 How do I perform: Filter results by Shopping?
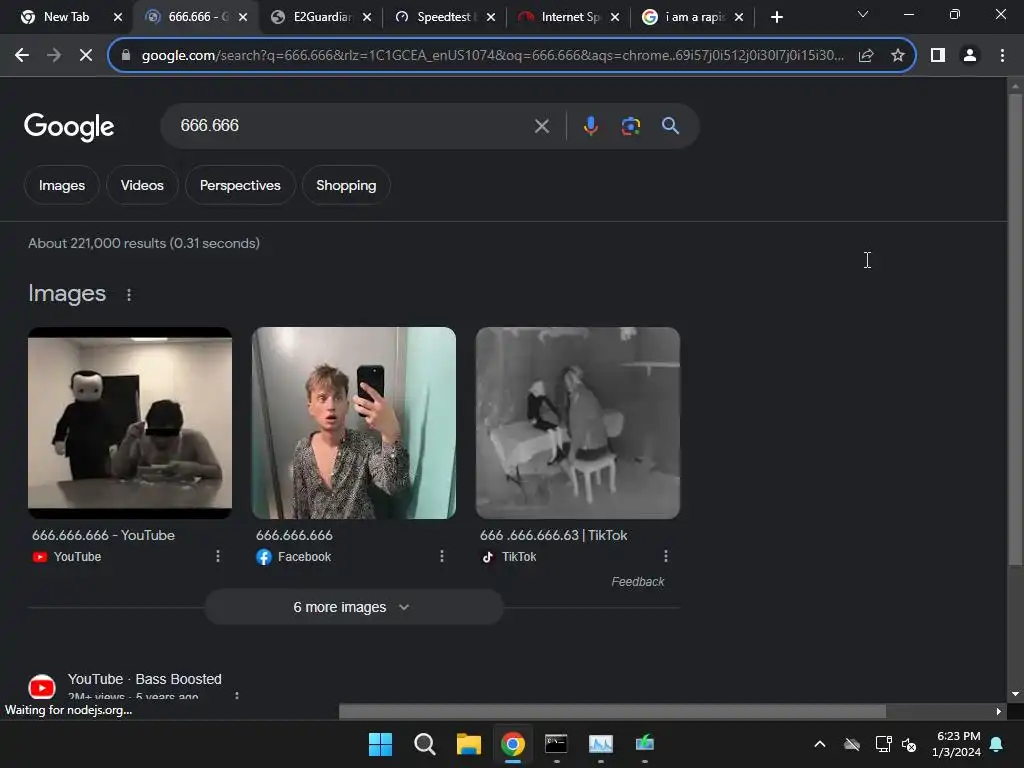(x=346, y=185)
